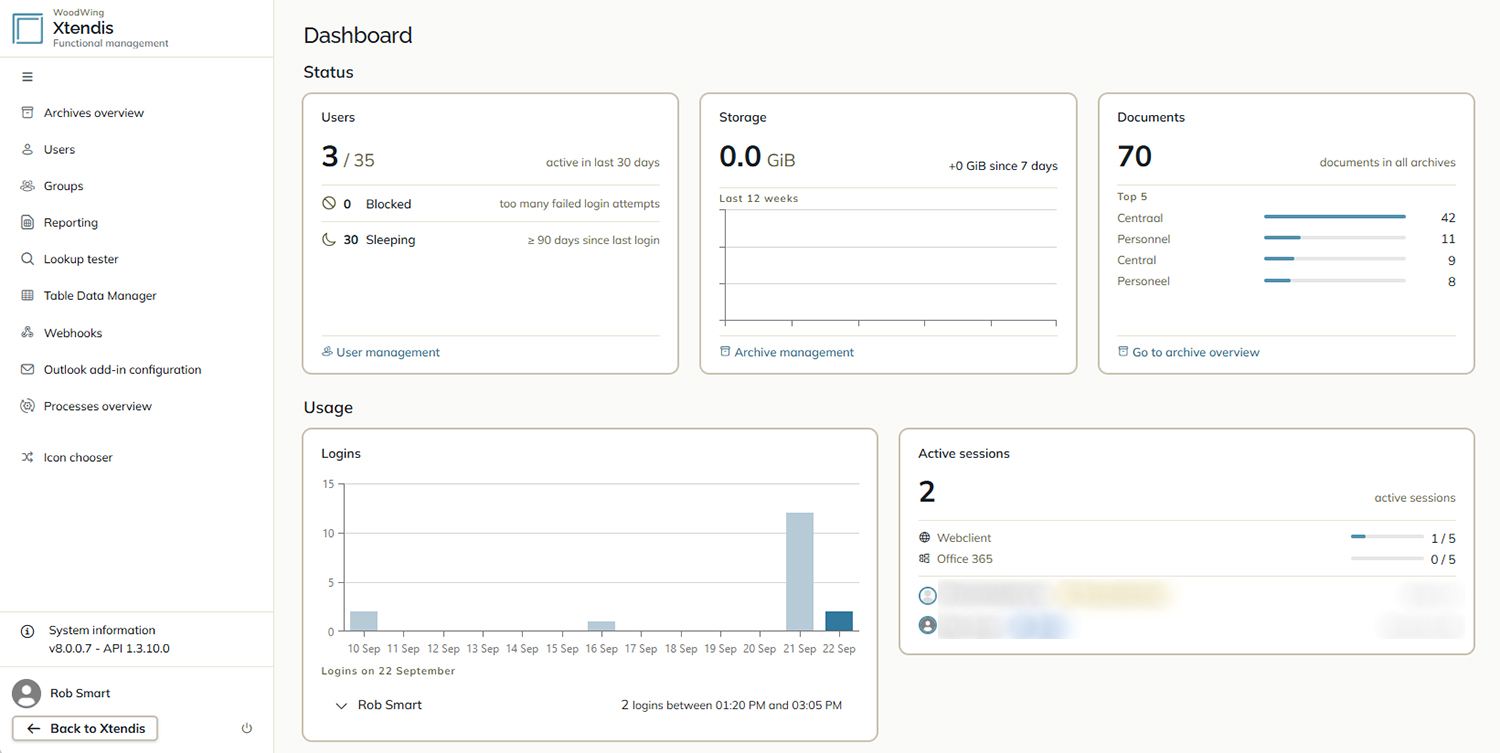Click the Webhooks sidebar icon
This screenshot has width=1500, height=753.
(27, 333)
